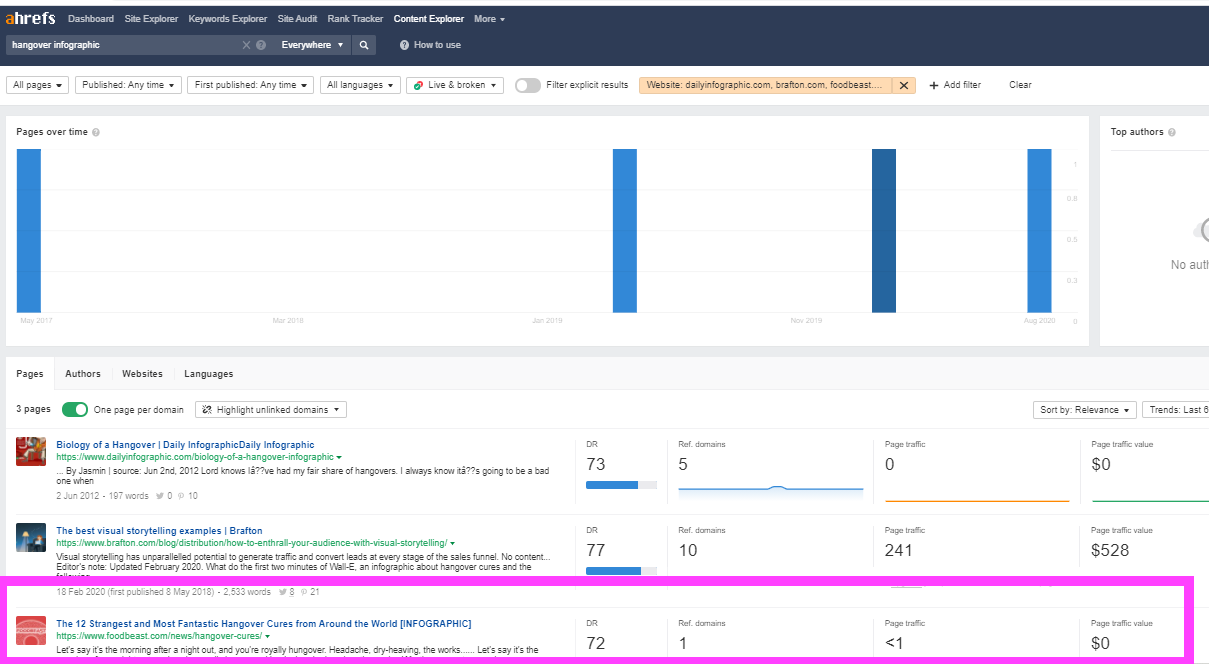Open the foodbeast.com hangover-cures URL

pyautogui.click(x=159, y=636)
